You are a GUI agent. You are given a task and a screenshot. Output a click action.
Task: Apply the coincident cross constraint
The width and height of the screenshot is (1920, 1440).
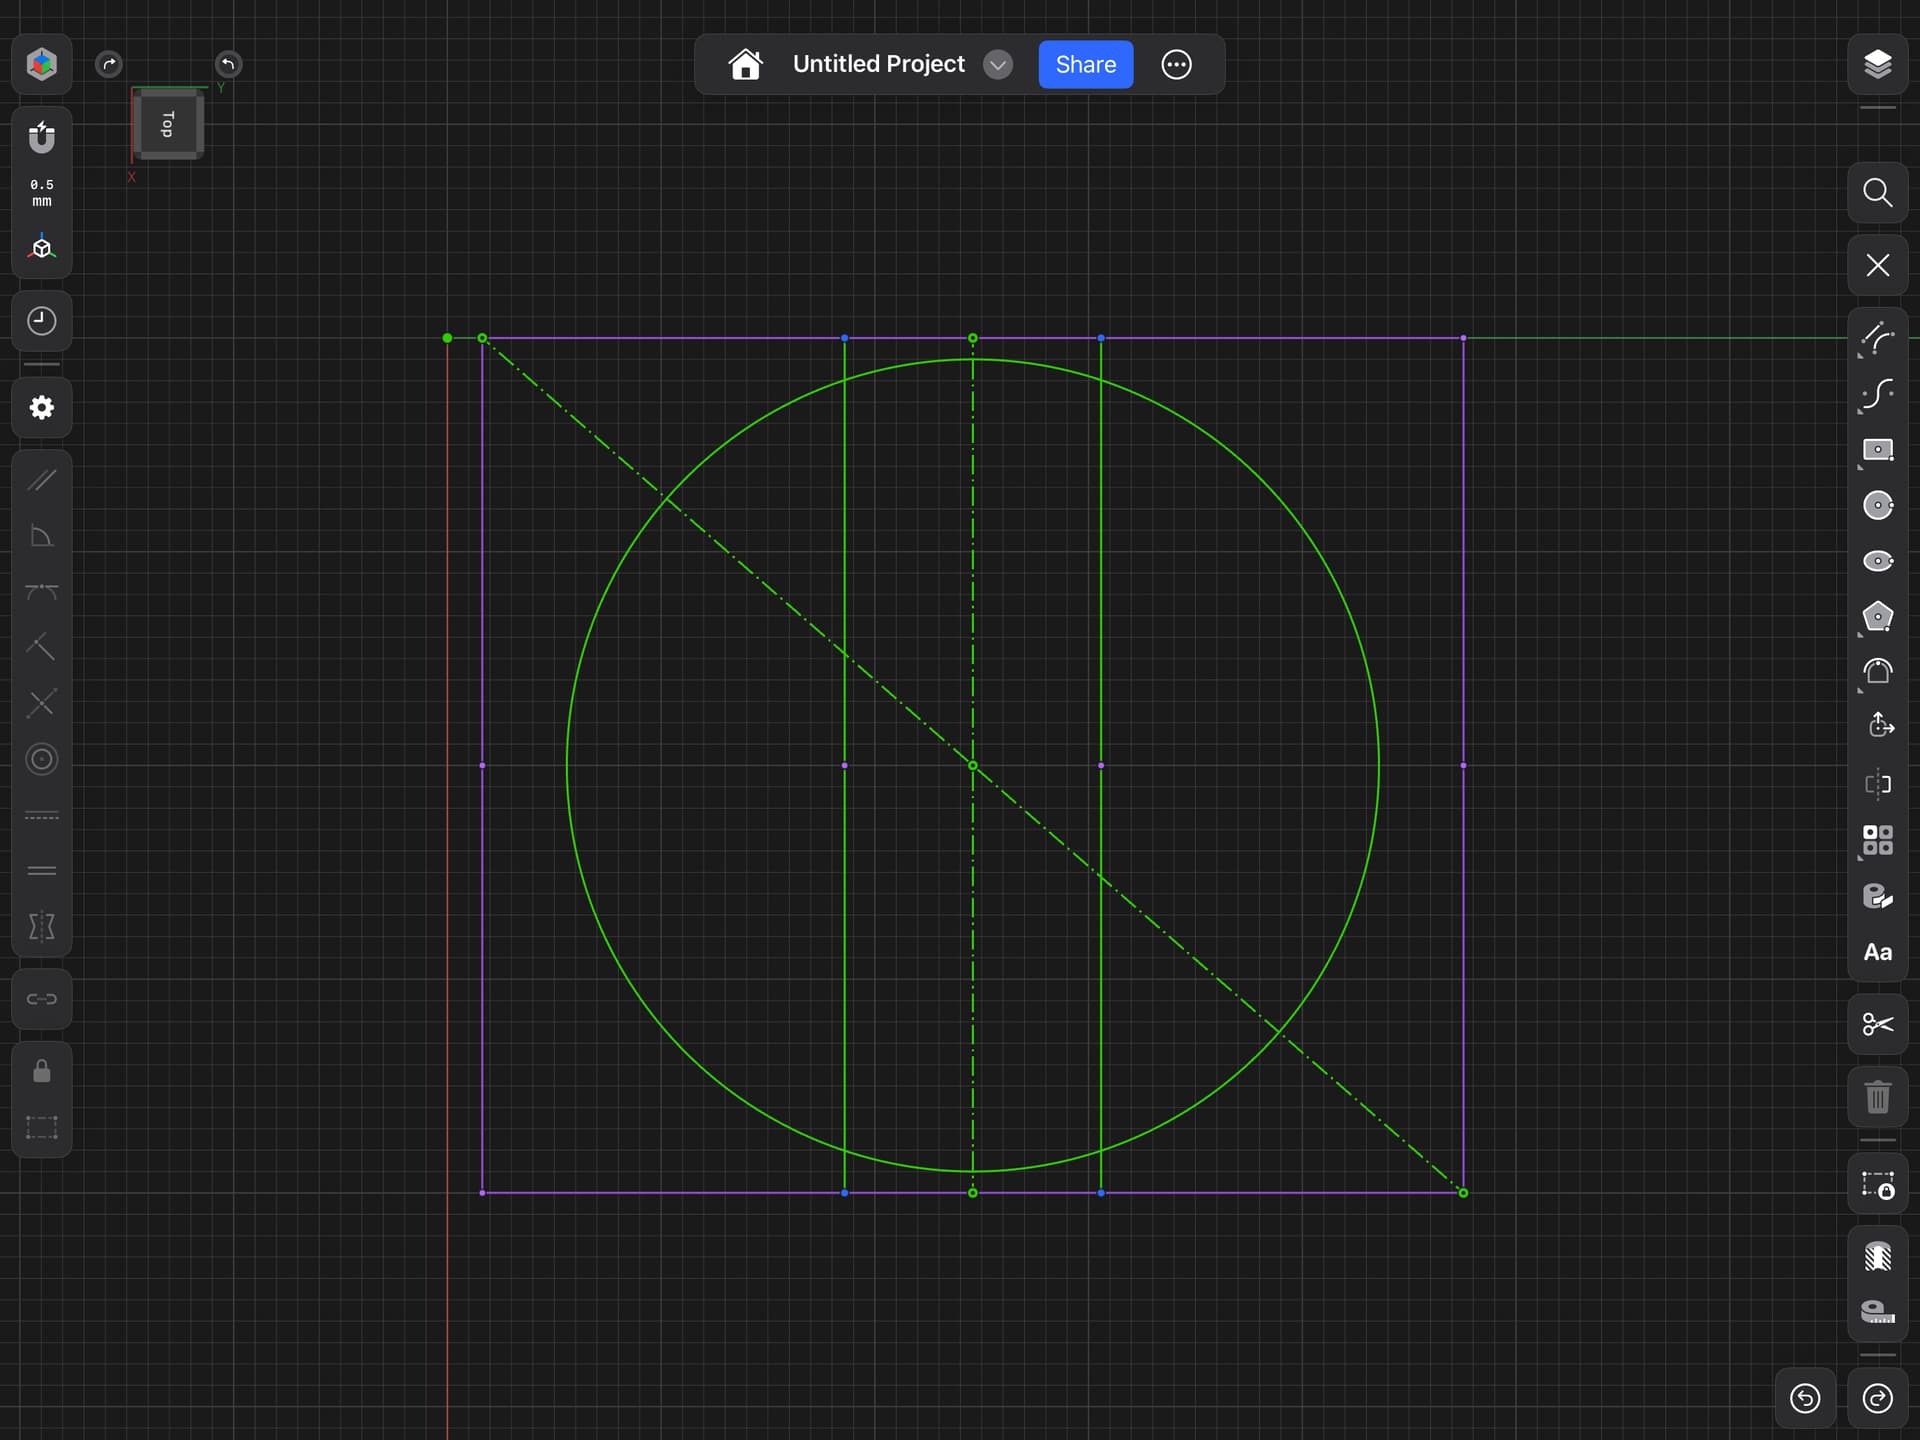[41, 704]
